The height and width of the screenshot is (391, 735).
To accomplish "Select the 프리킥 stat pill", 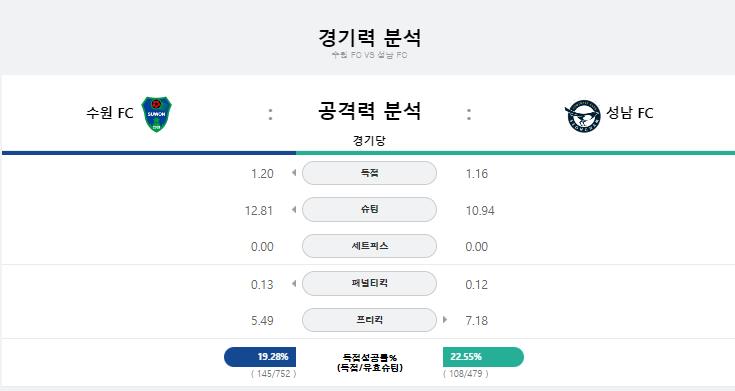I will click(x=369, y=320).
